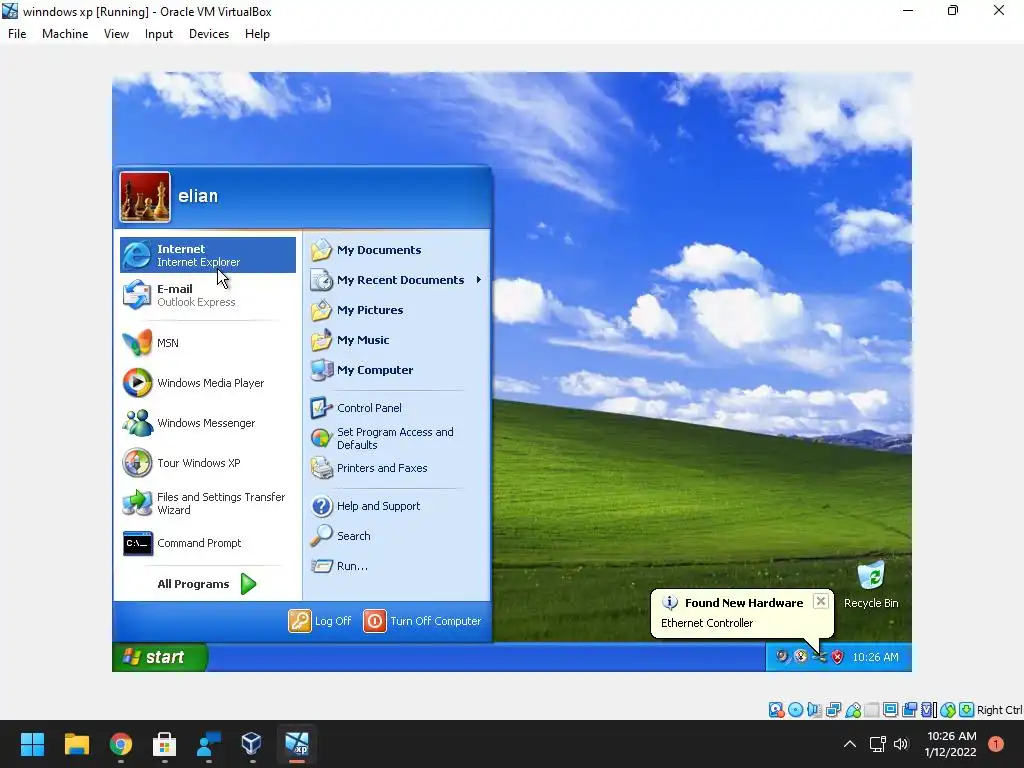
Task: Open the Run... dialog
Action: pos(339,566)
